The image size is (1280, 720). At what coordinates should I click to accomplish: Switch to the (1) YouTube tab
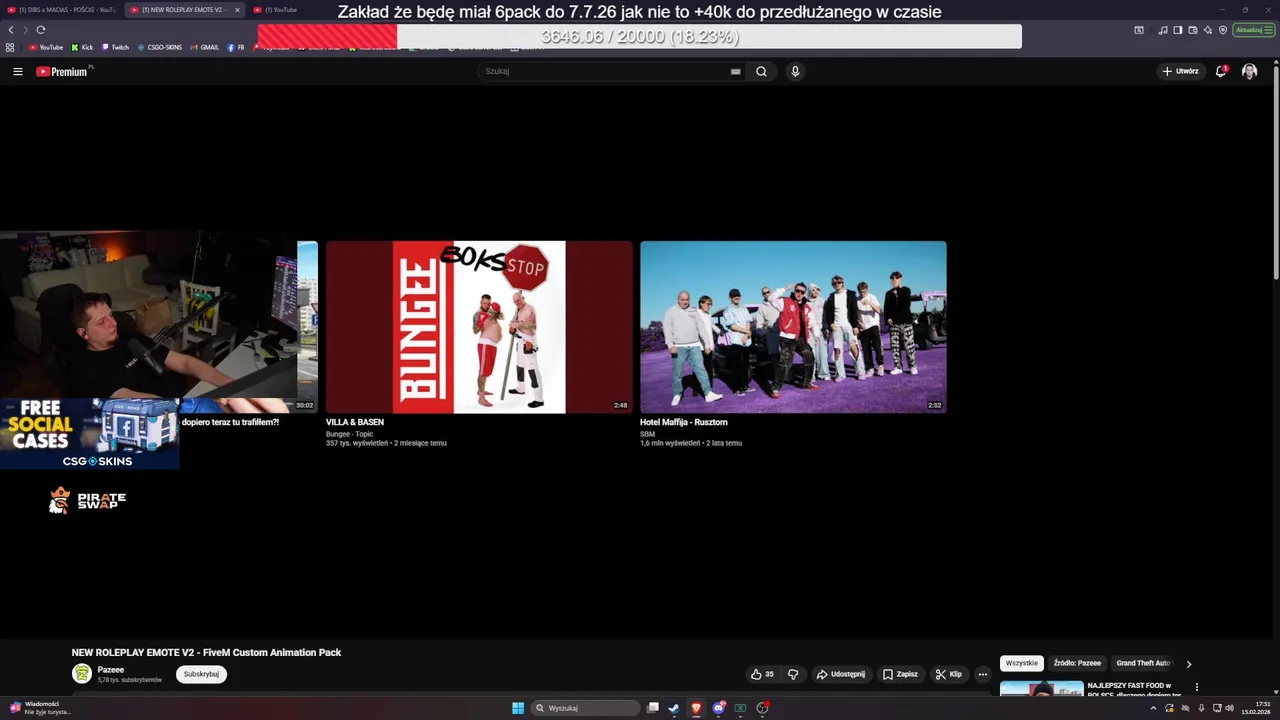click(280, 10)
